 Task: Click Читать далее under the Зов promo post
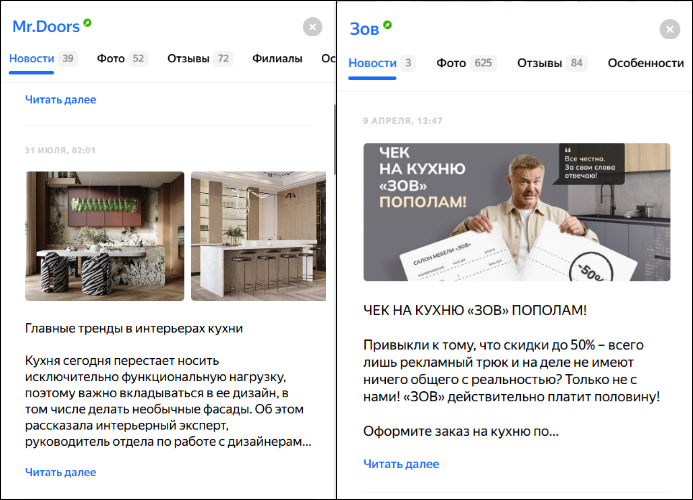(x=401, y=464)
